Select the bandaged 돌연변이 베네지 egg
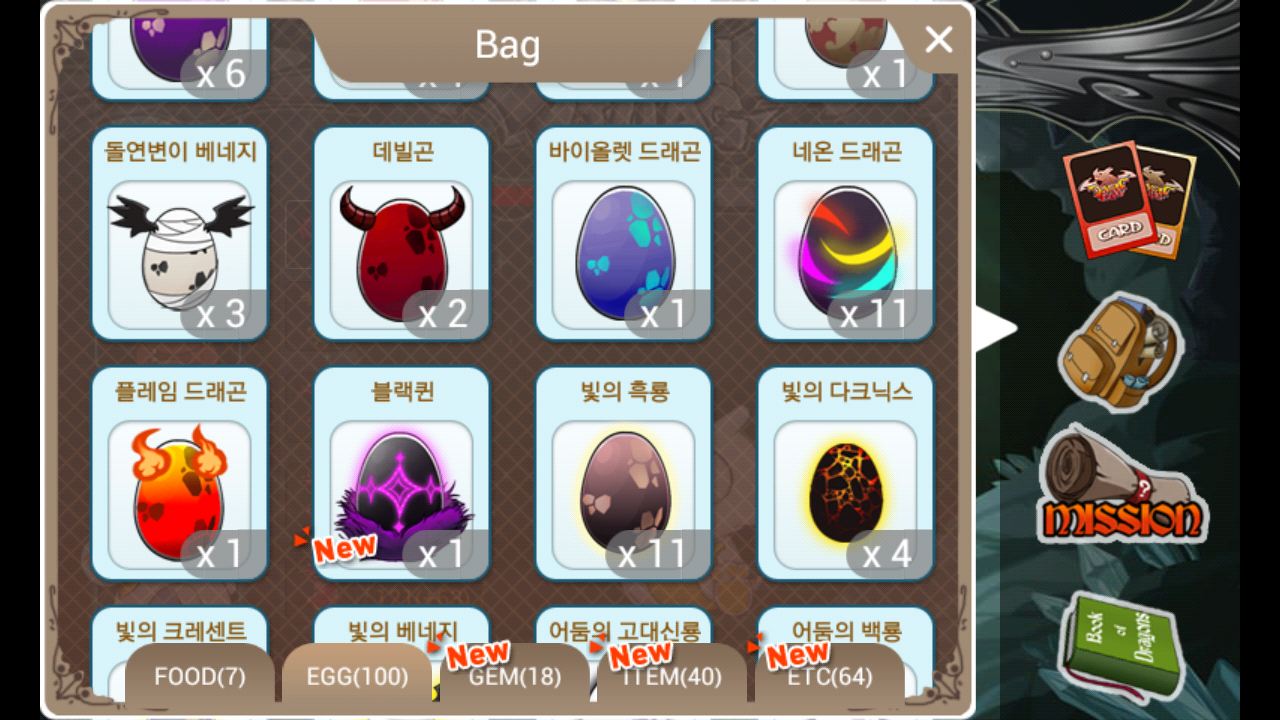Image resolution: width=1280 pixels, height=720 pixels. (180, 233)
